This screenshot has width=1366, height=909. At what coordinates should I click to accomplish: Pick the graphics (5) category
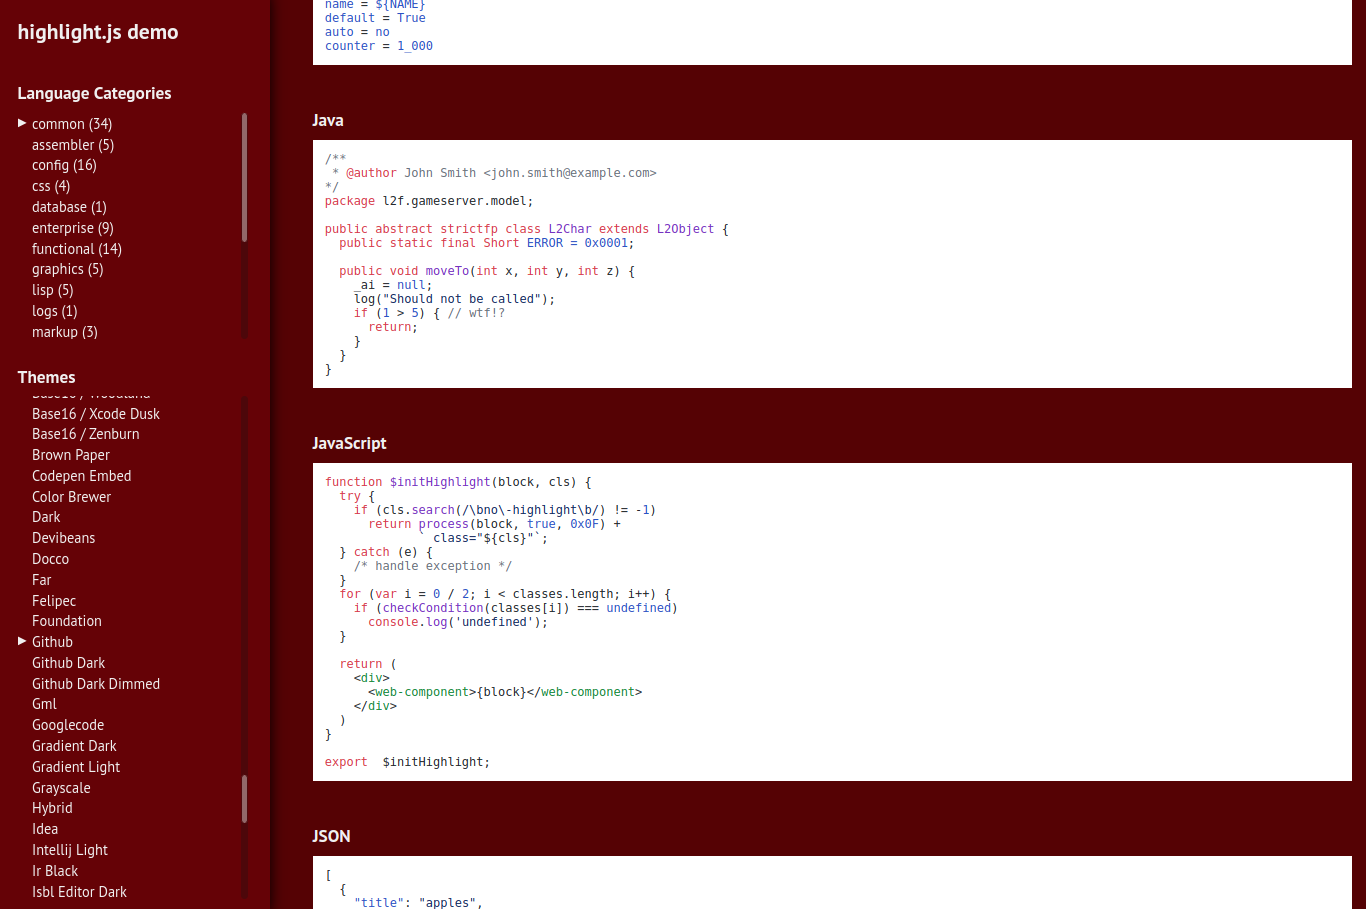pos(67,269)
